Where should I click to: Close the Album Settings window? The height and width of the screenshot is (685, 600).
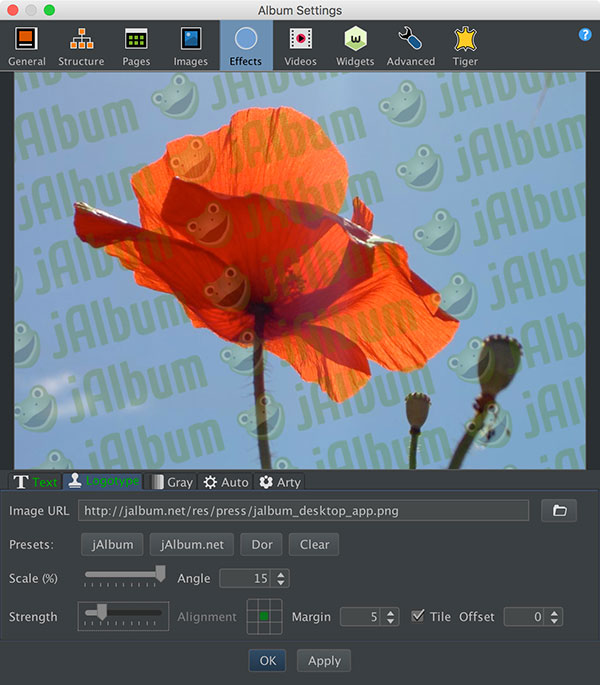tap(13, 10)
